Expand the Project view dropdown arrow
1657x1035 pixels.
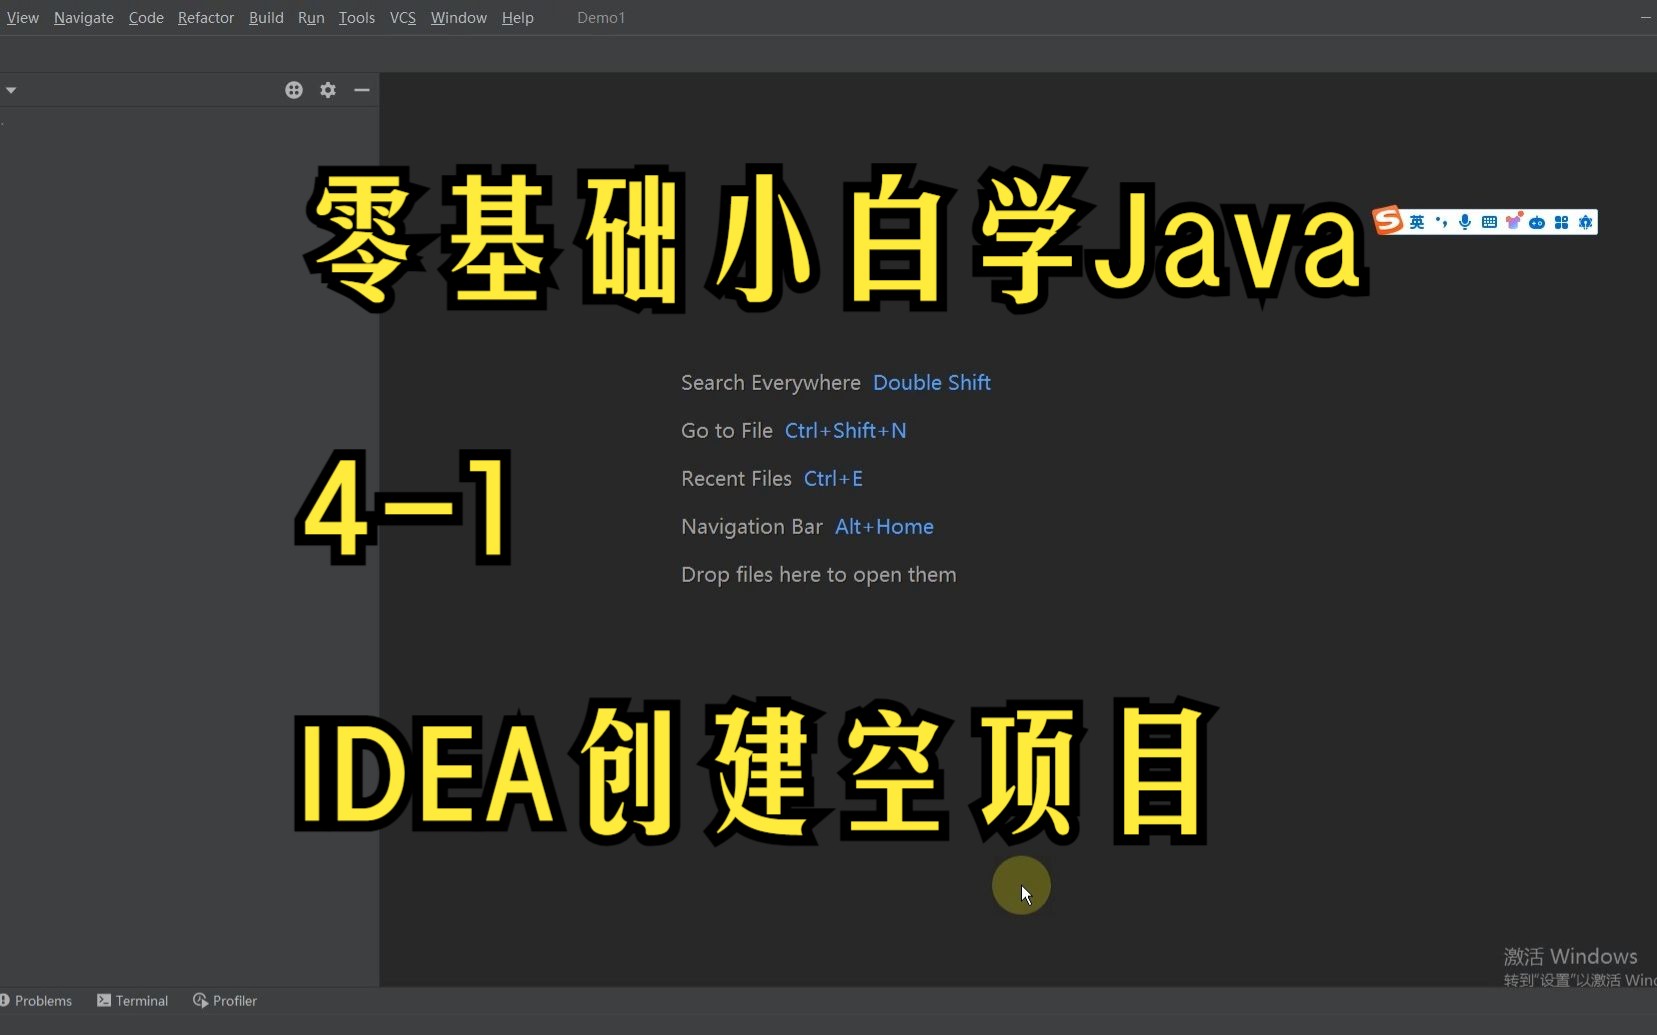pos(11,90)
